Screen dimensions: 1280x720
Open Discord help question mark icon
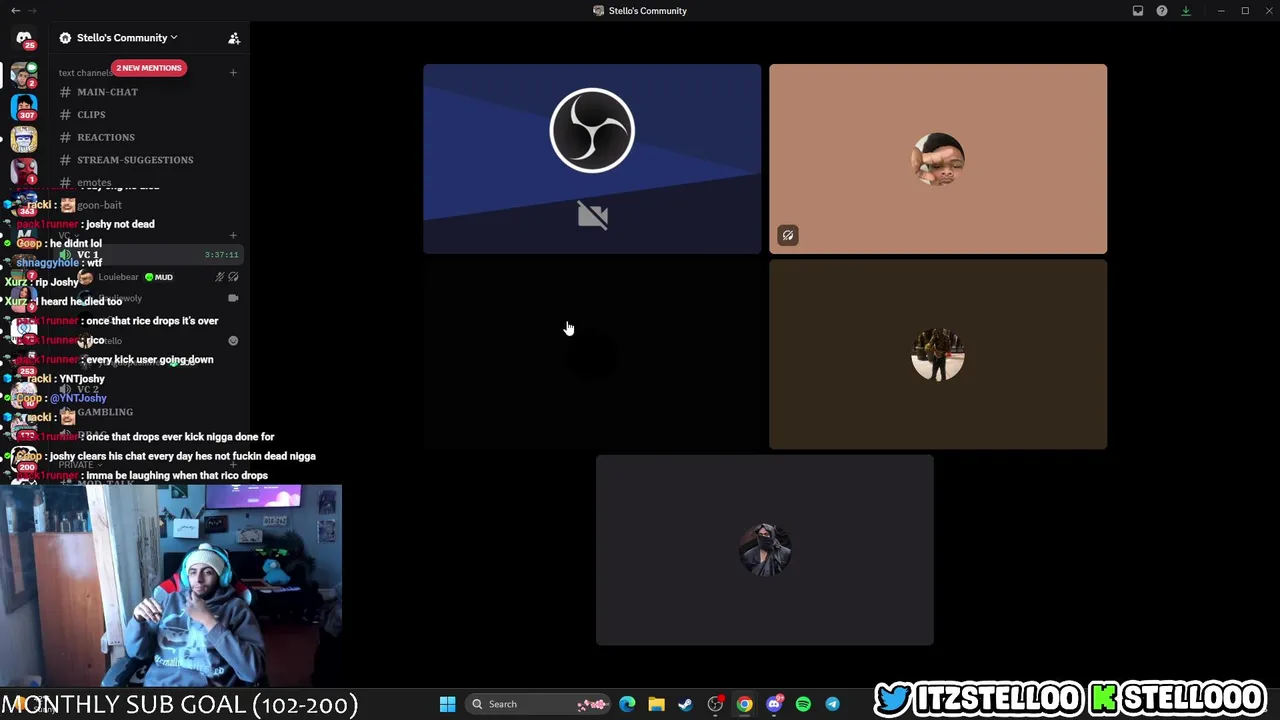[1162, 11]
